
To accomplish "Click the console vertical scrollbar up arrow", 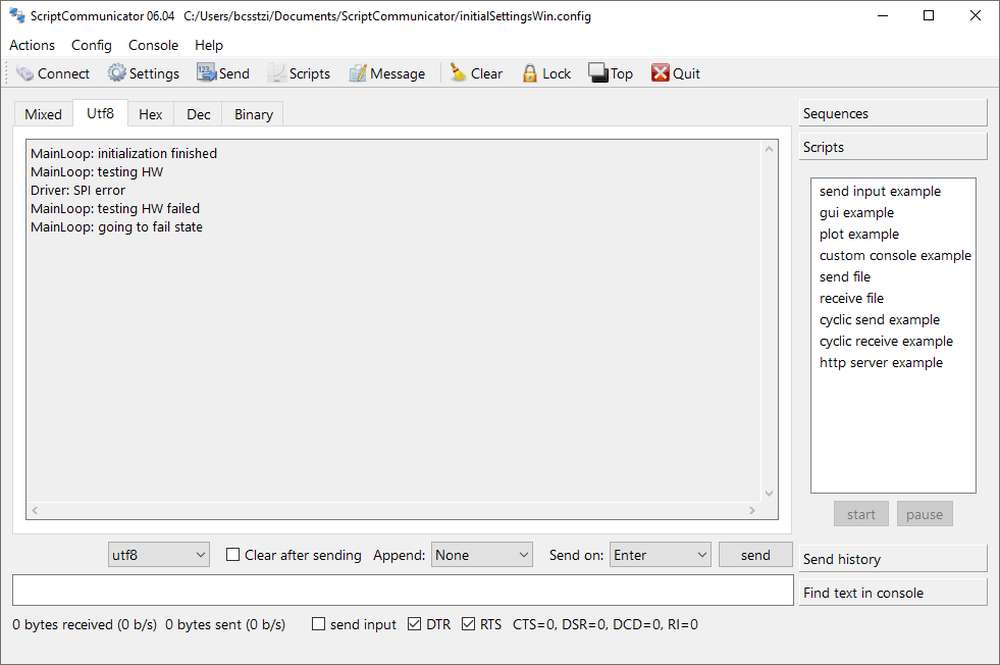I will point(769,149).
